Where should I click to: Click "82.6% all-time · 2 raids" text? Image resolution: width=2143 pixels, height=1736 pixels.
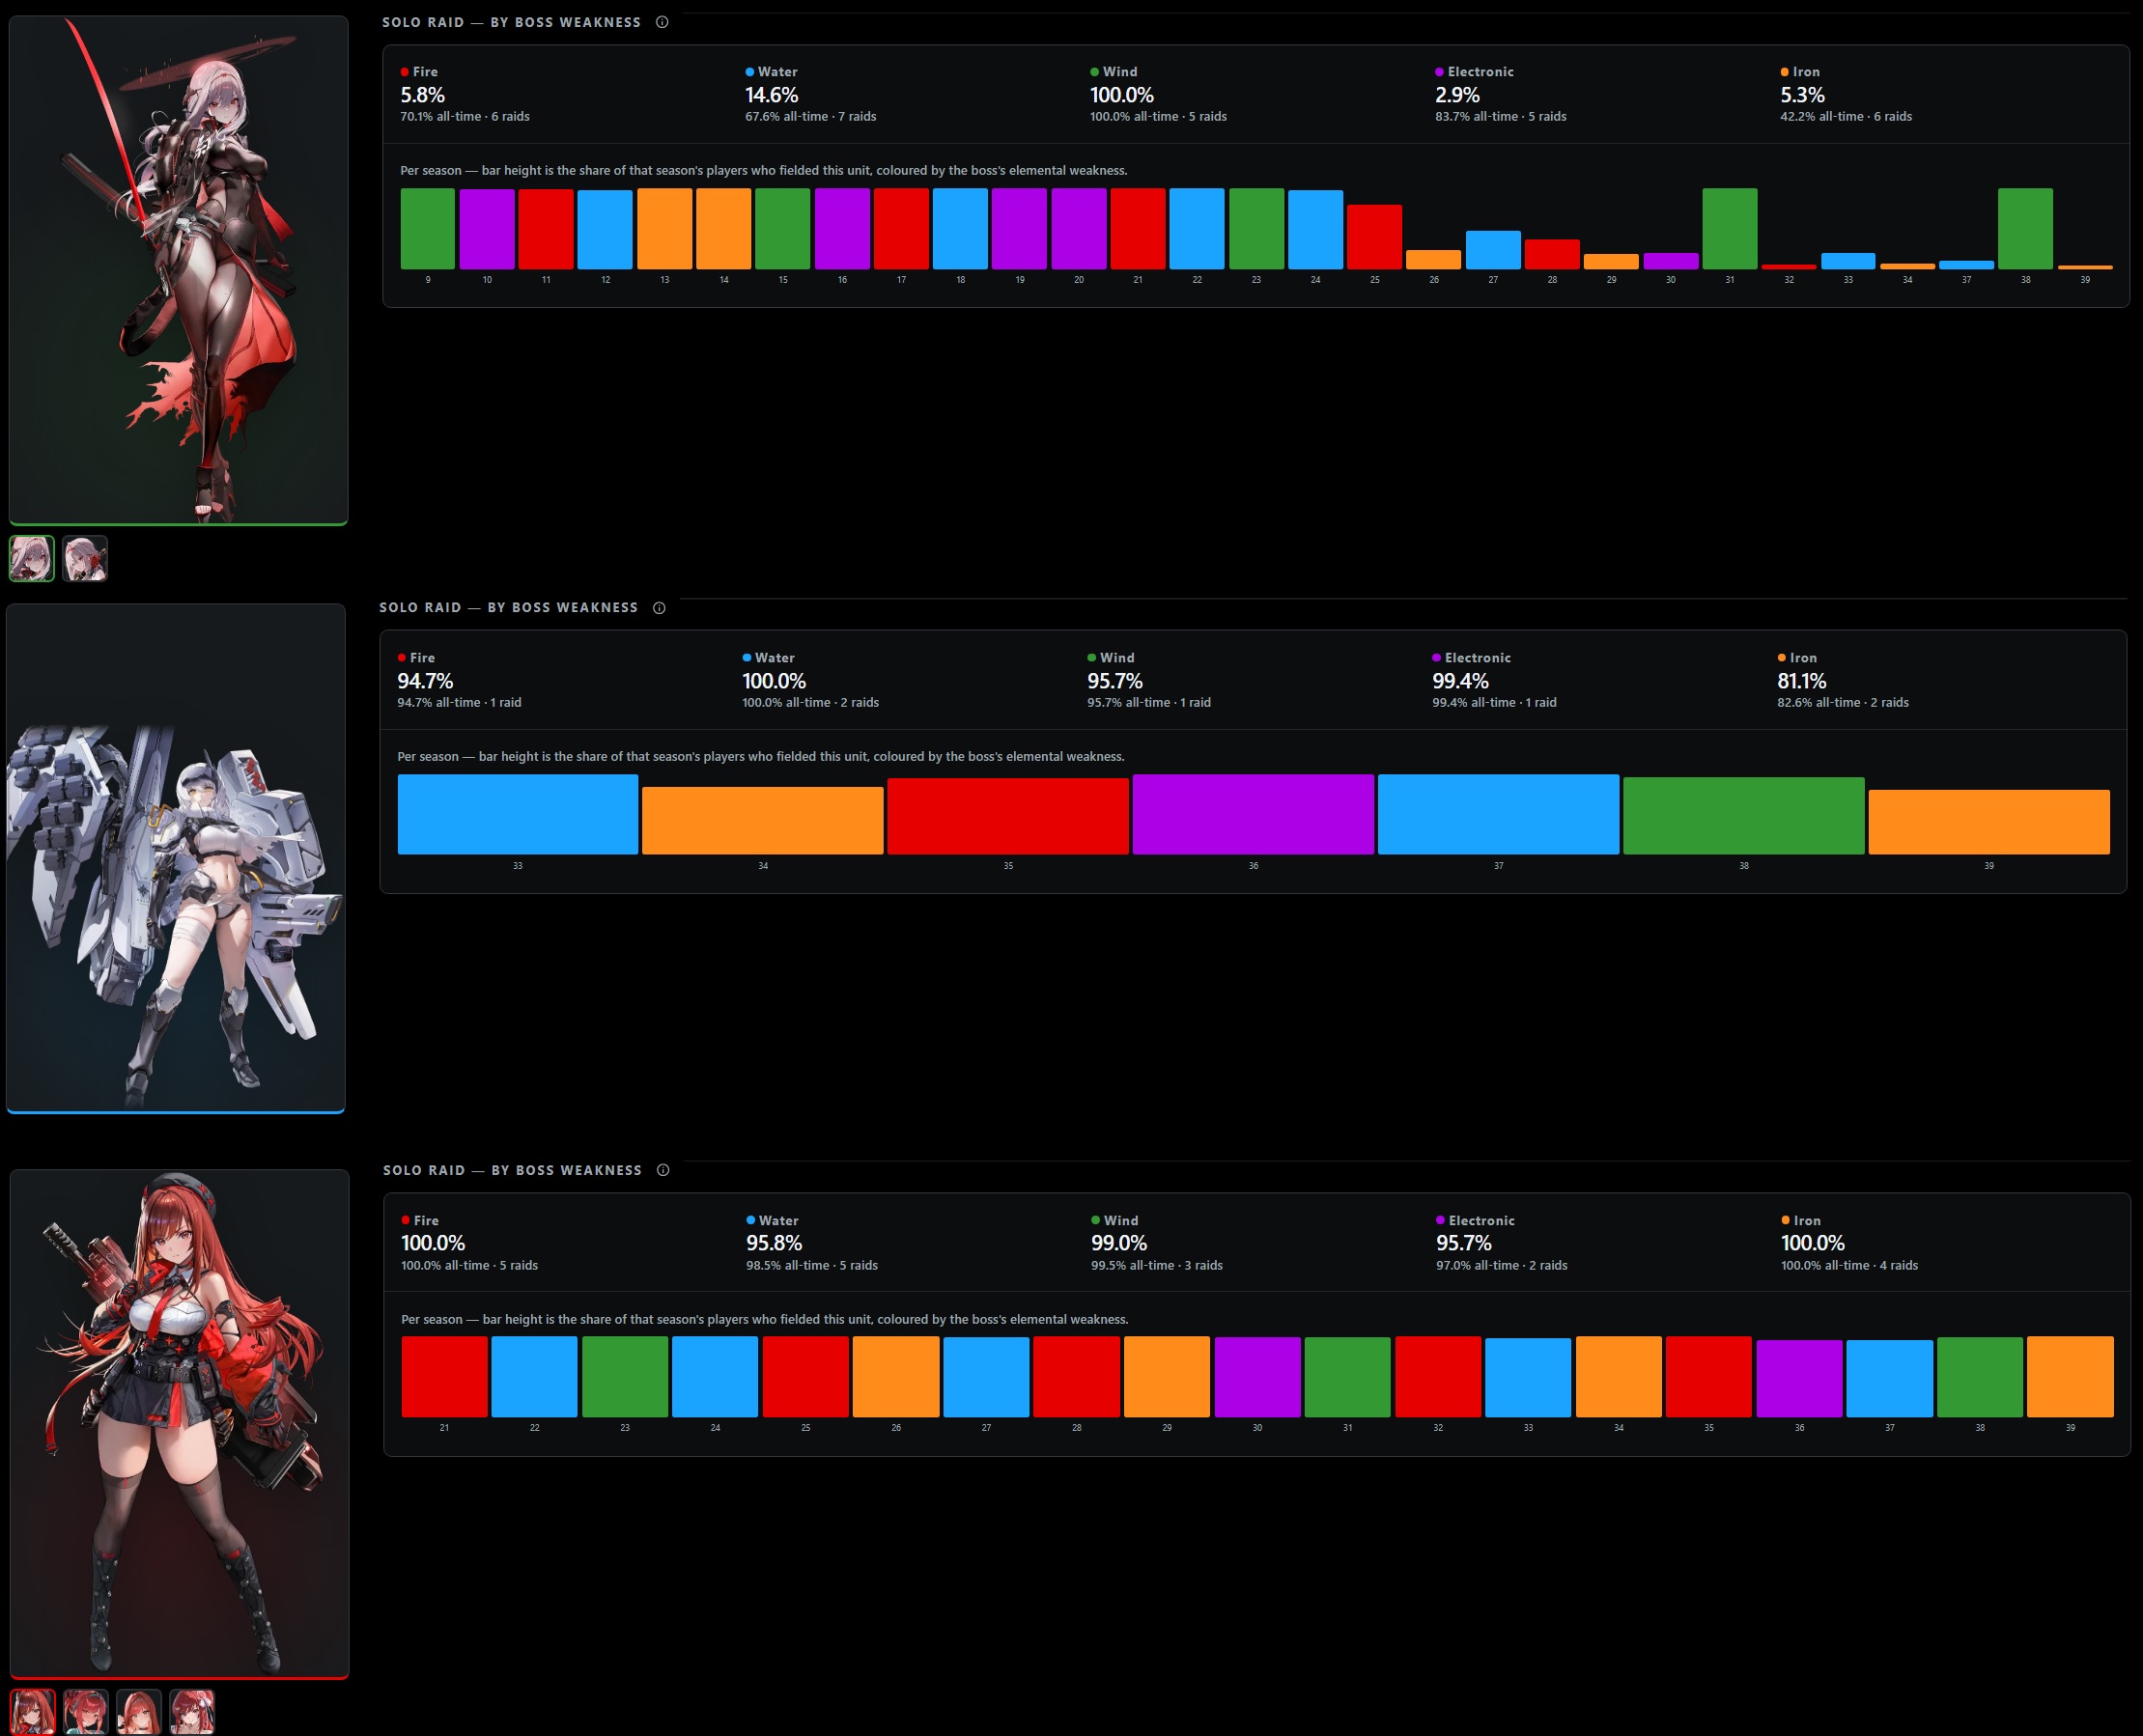tap(1843, 703)
